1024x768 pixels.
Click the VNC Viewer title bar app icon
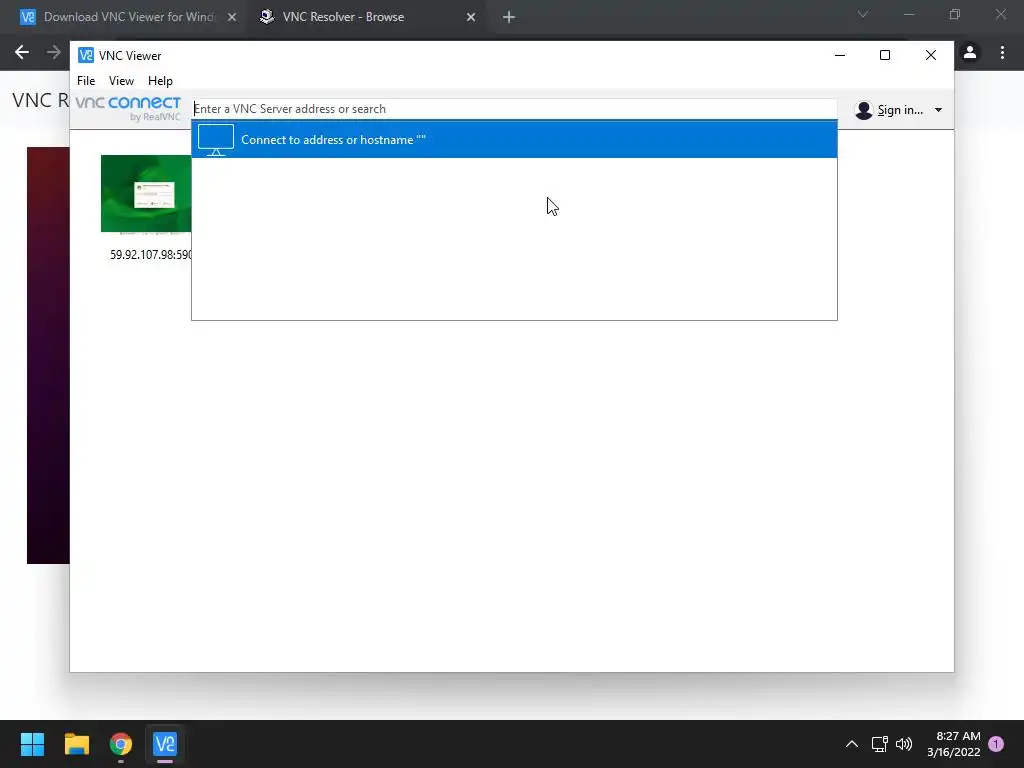tap(86, 56)
